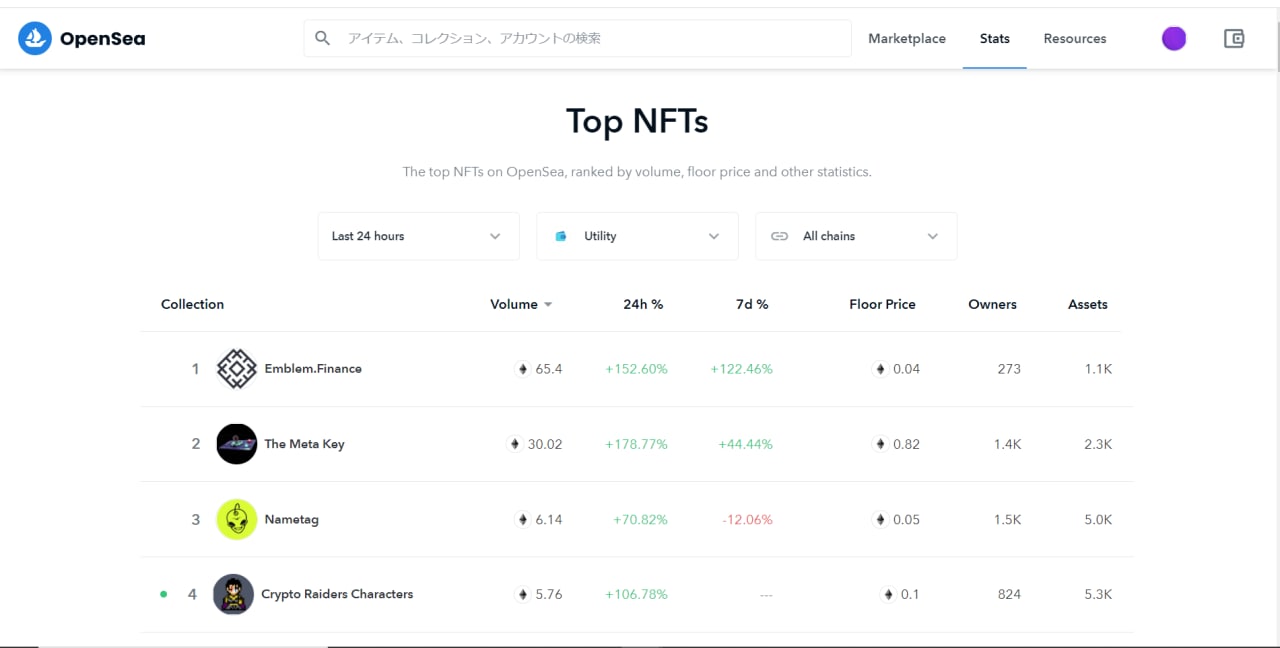
Task: Open the Nametag collection link
Action: pyautogui.click(x=291, y=519)
